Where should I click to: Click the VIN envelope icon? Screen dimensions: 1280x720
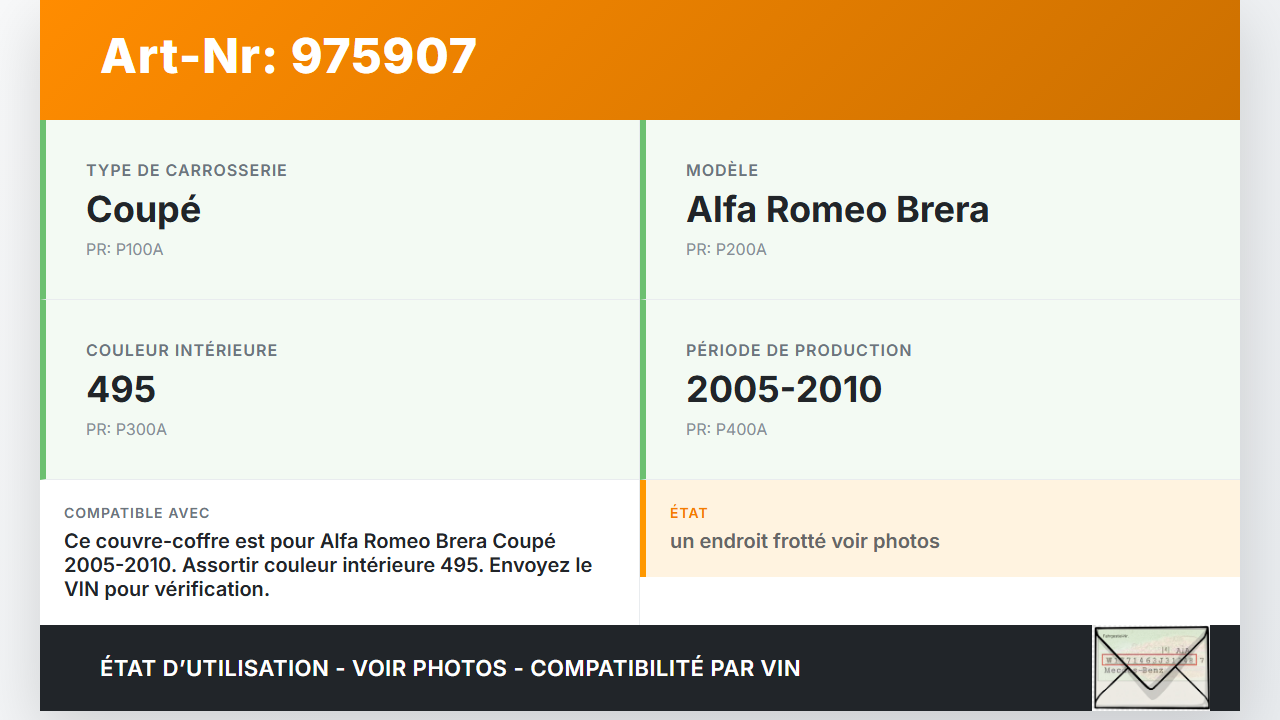[1151, 667]
